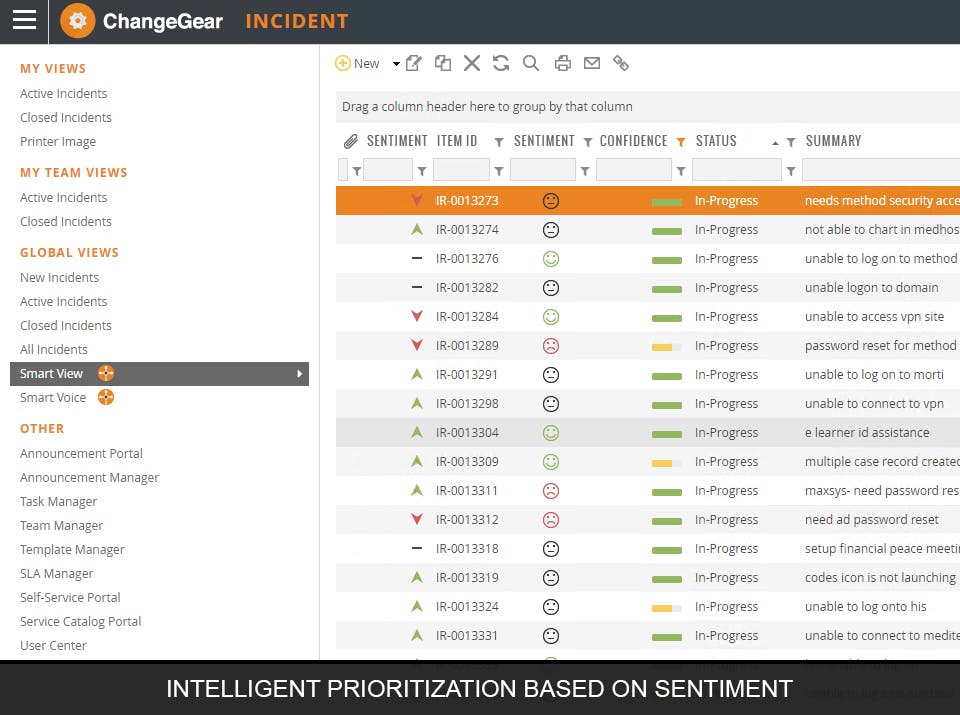Viewport: 960px width, 715px height.
Task: Print the incident list
Action: [562, 63]
